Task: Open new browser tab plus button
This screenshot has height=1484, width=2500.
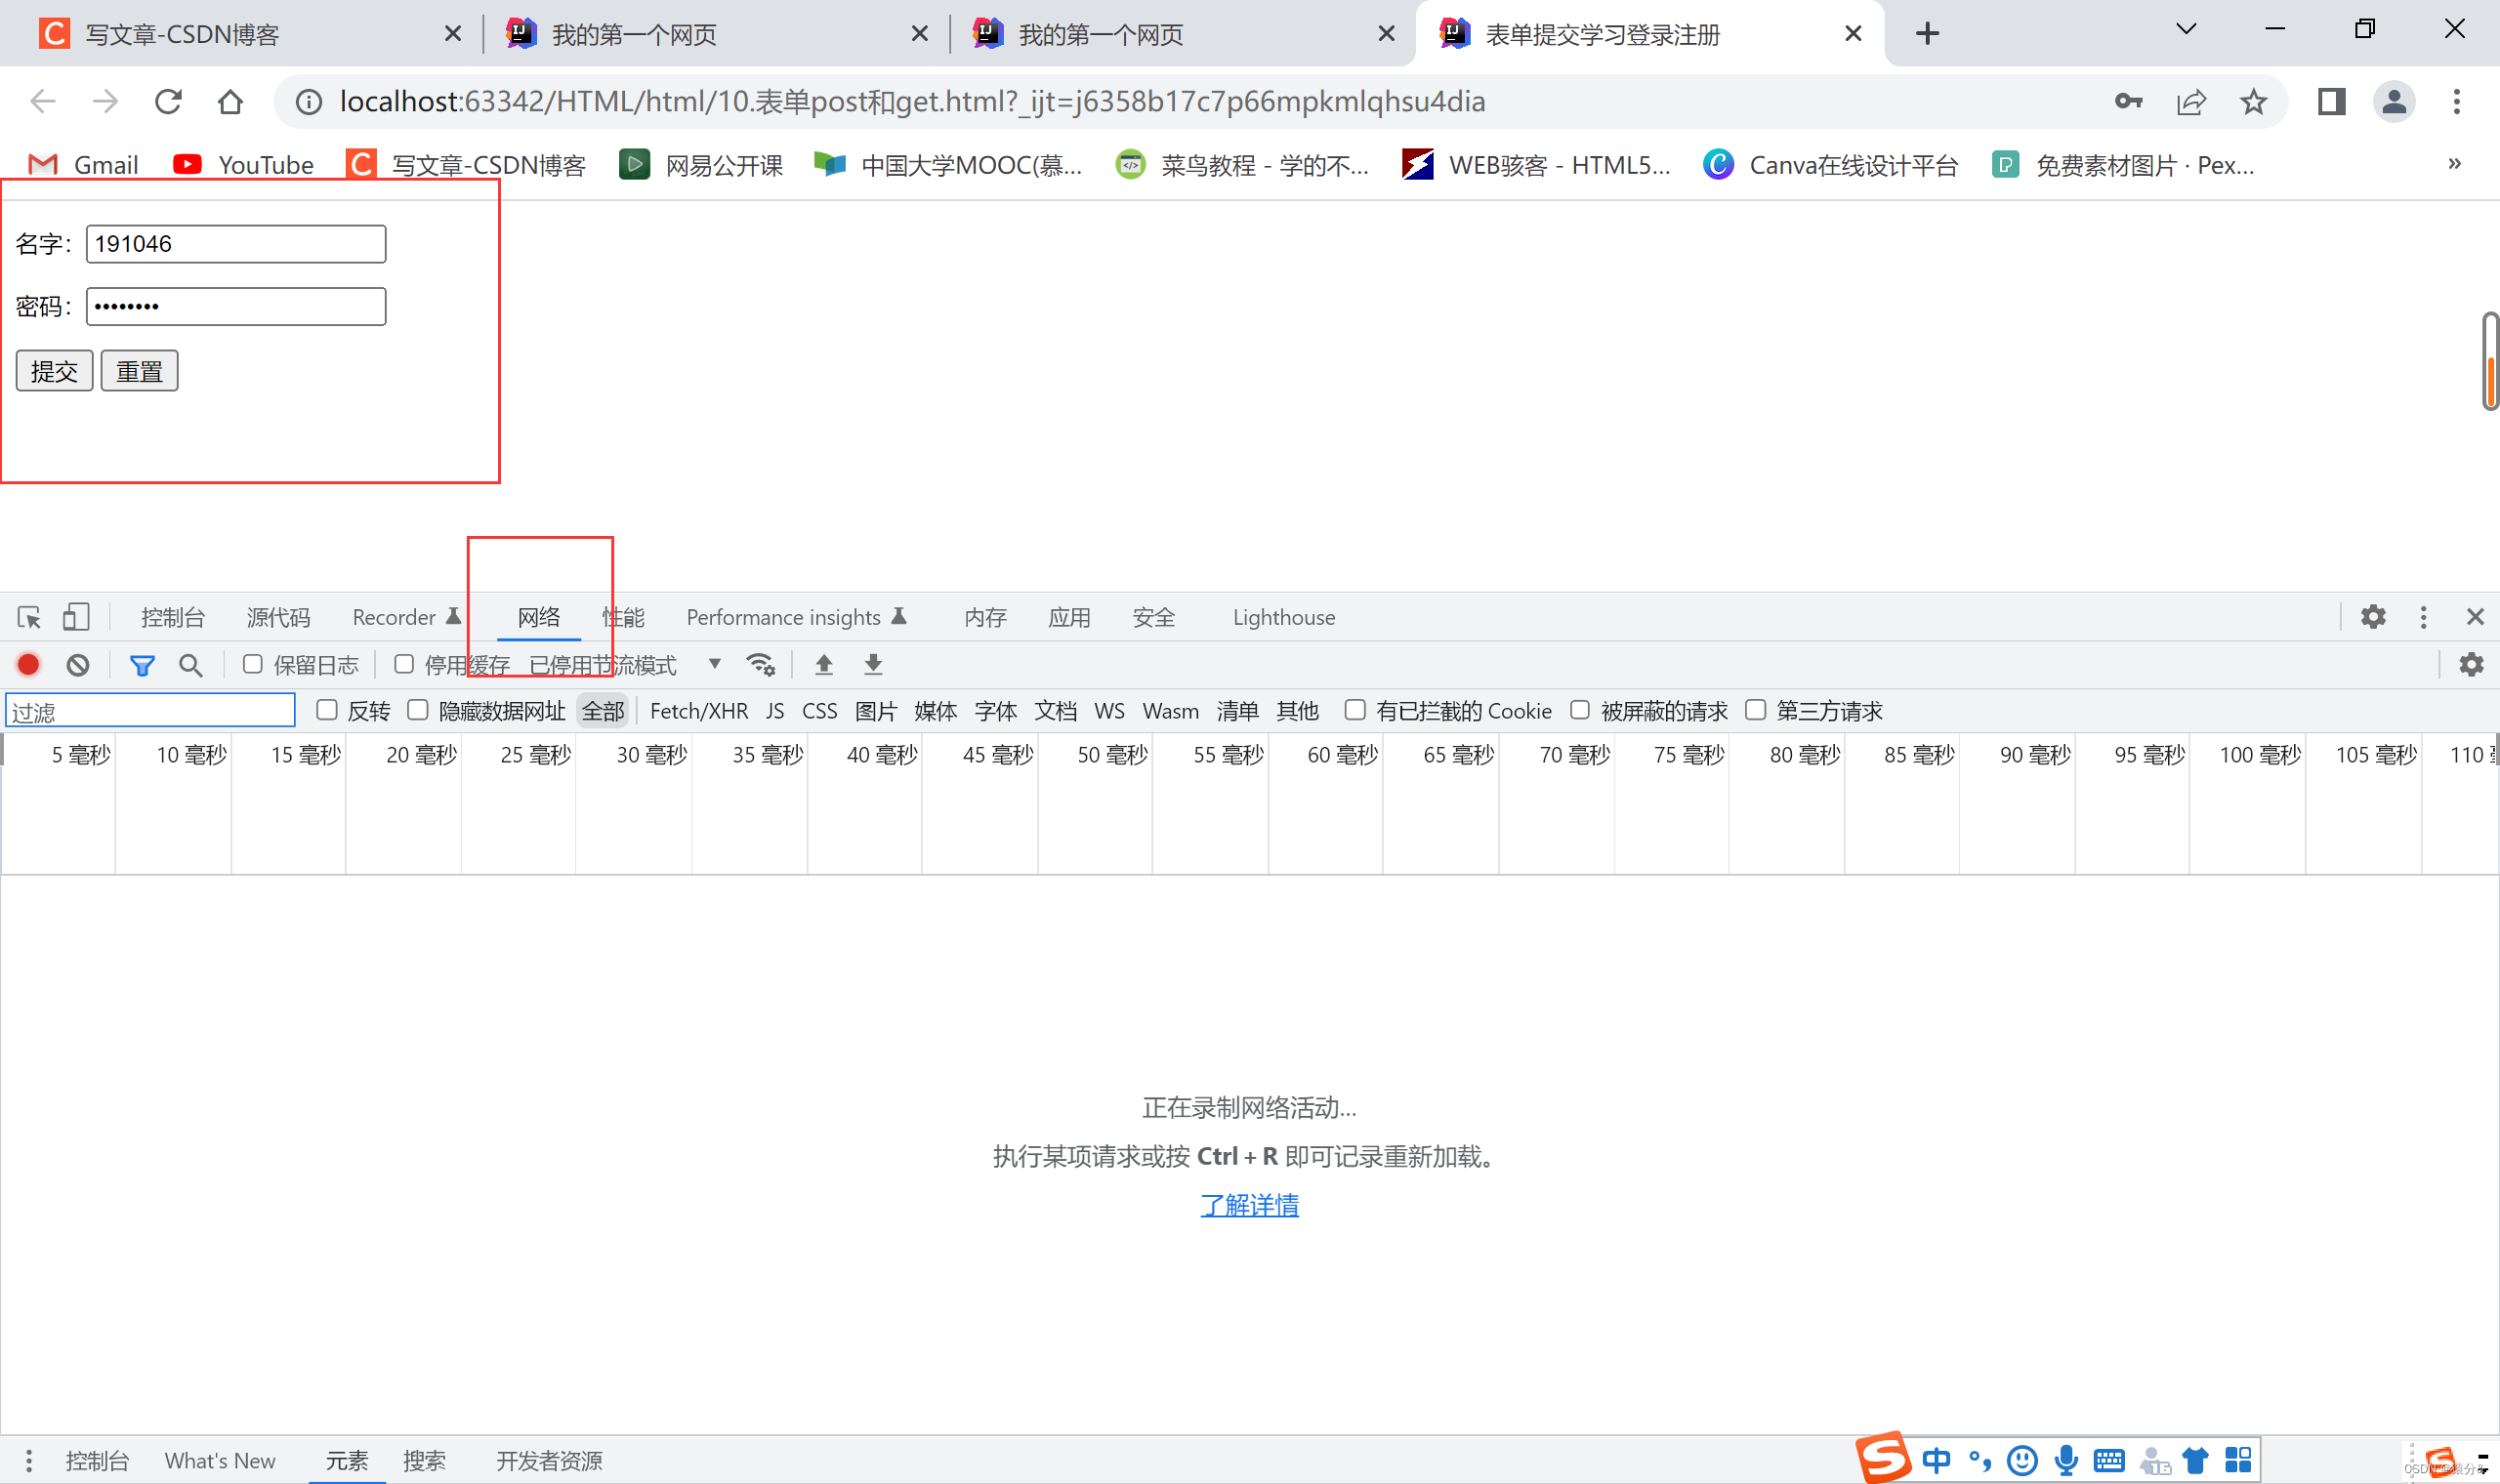Action: tap(1928, 33)
